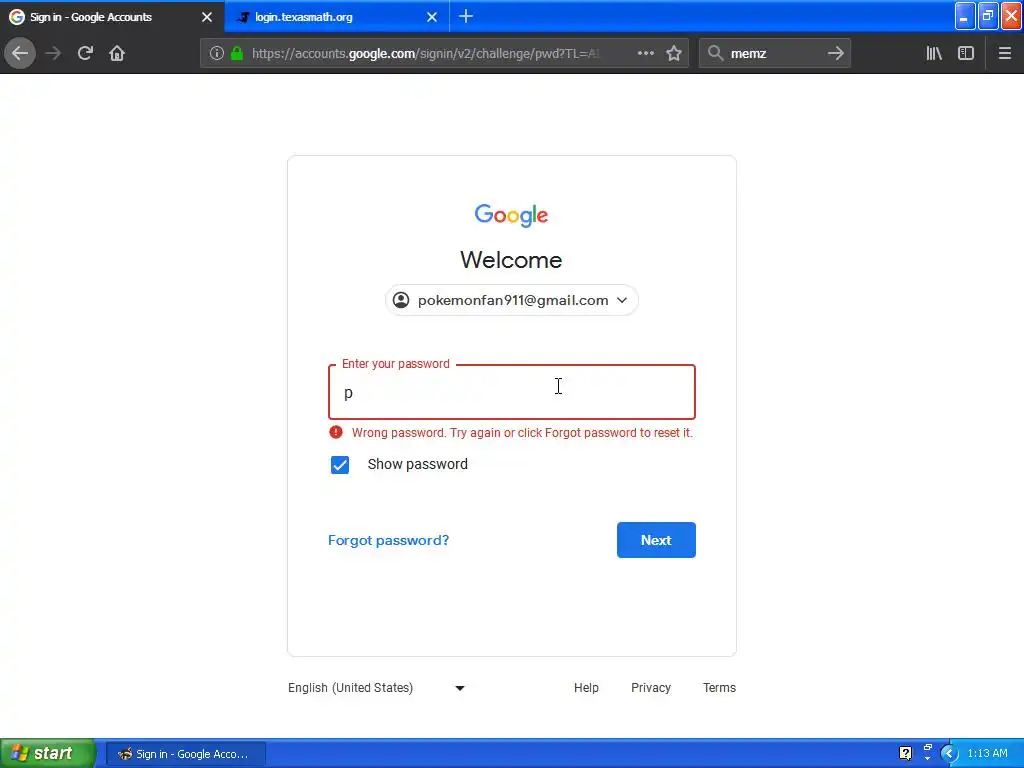This screenshot has height=768, width=1024.
Task: Open the Library bookshelf icon
Action: coord(934,54)
